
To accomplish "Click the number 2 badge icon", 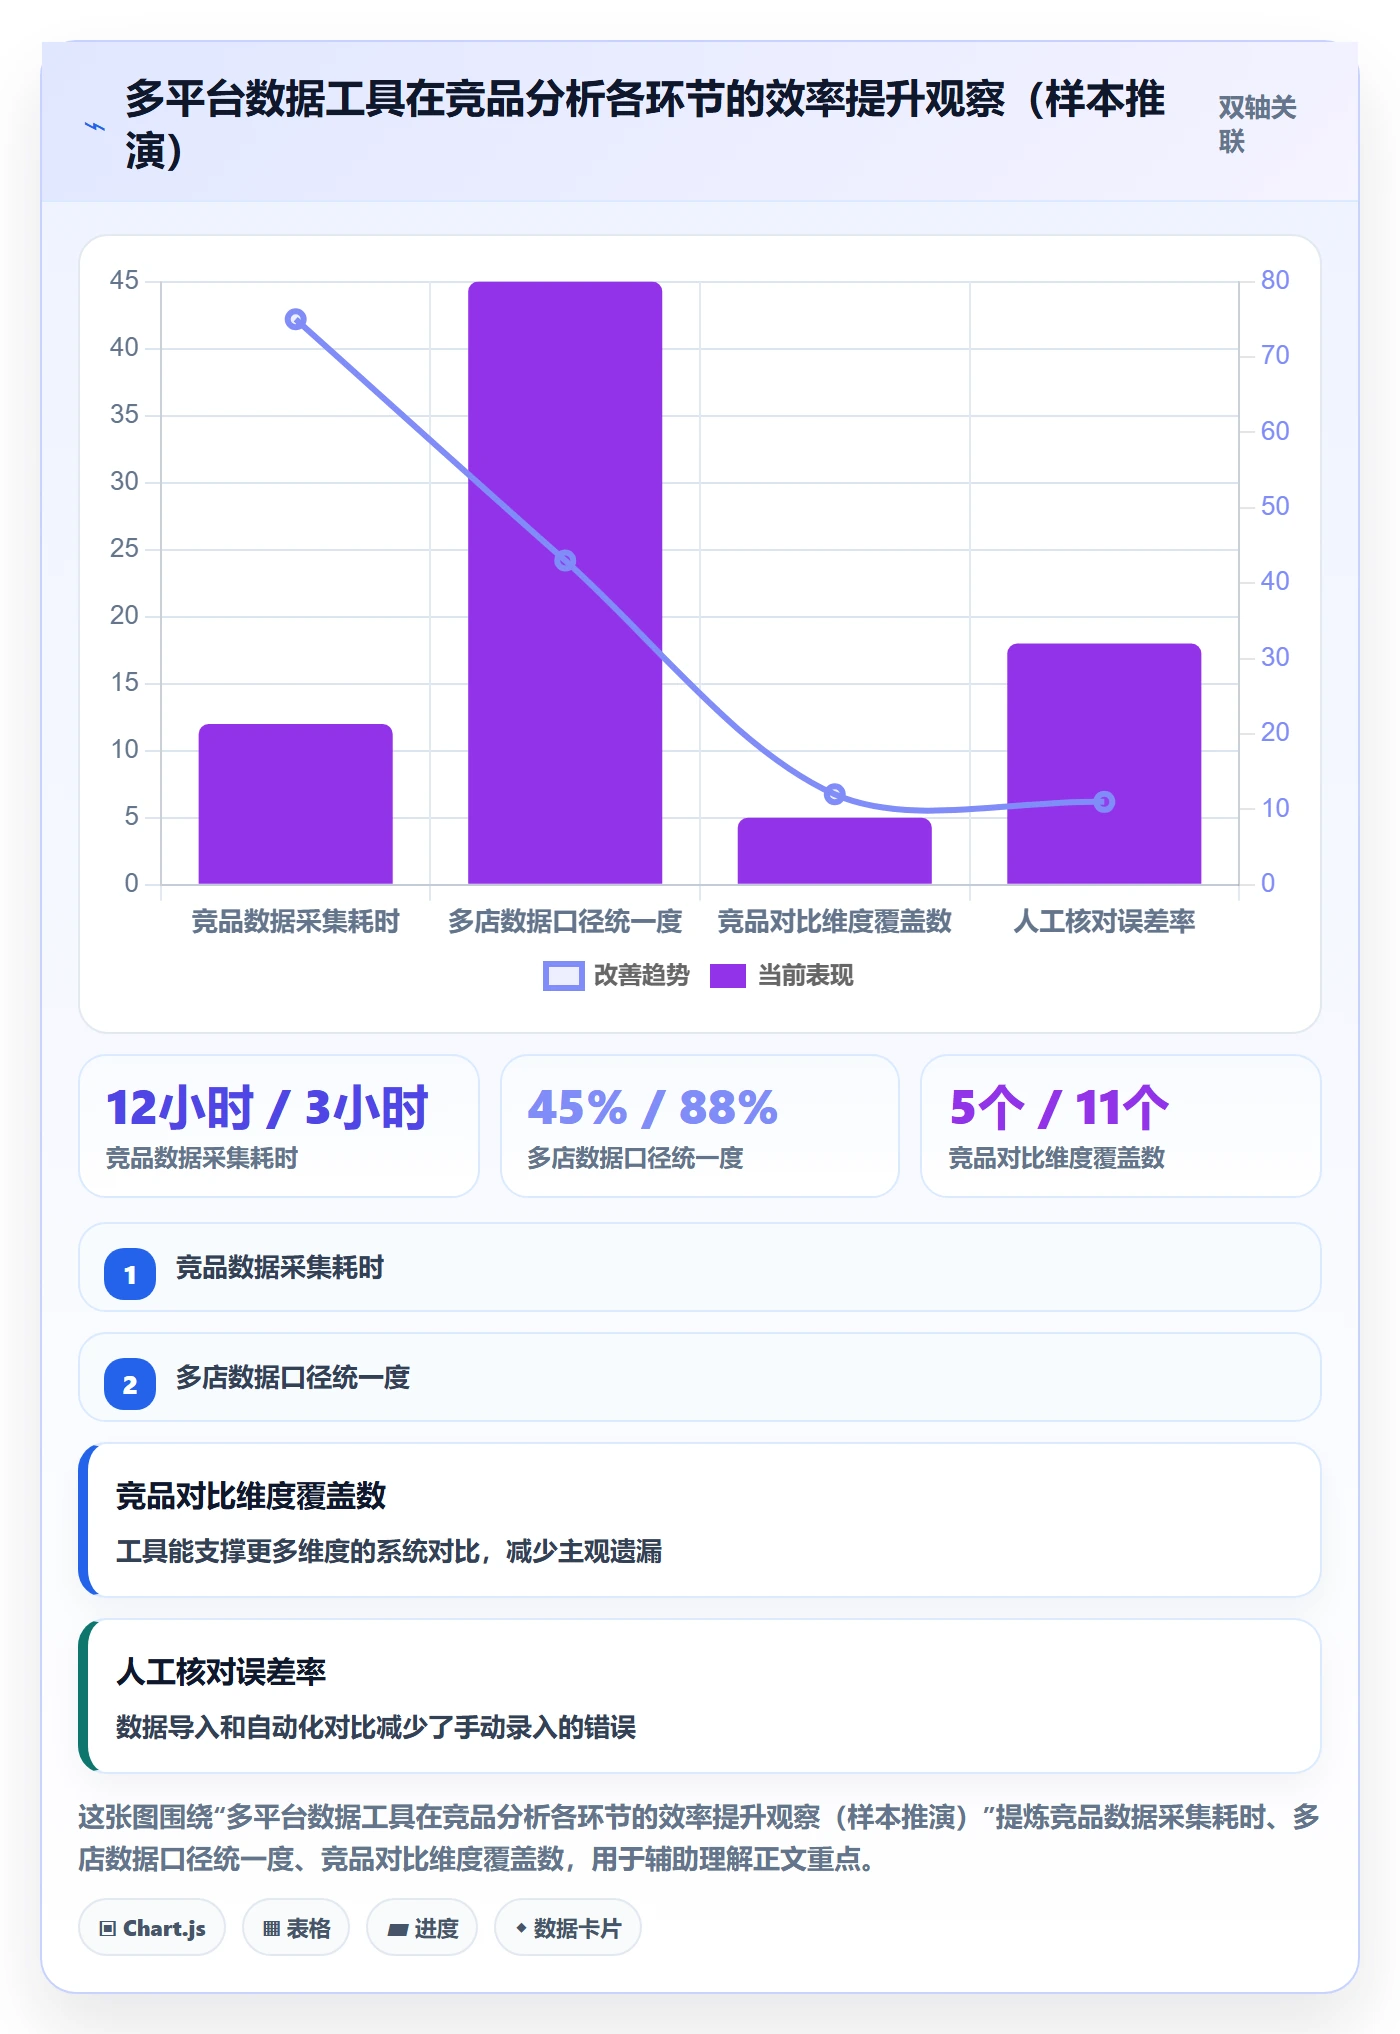I will pos(130,1385).
